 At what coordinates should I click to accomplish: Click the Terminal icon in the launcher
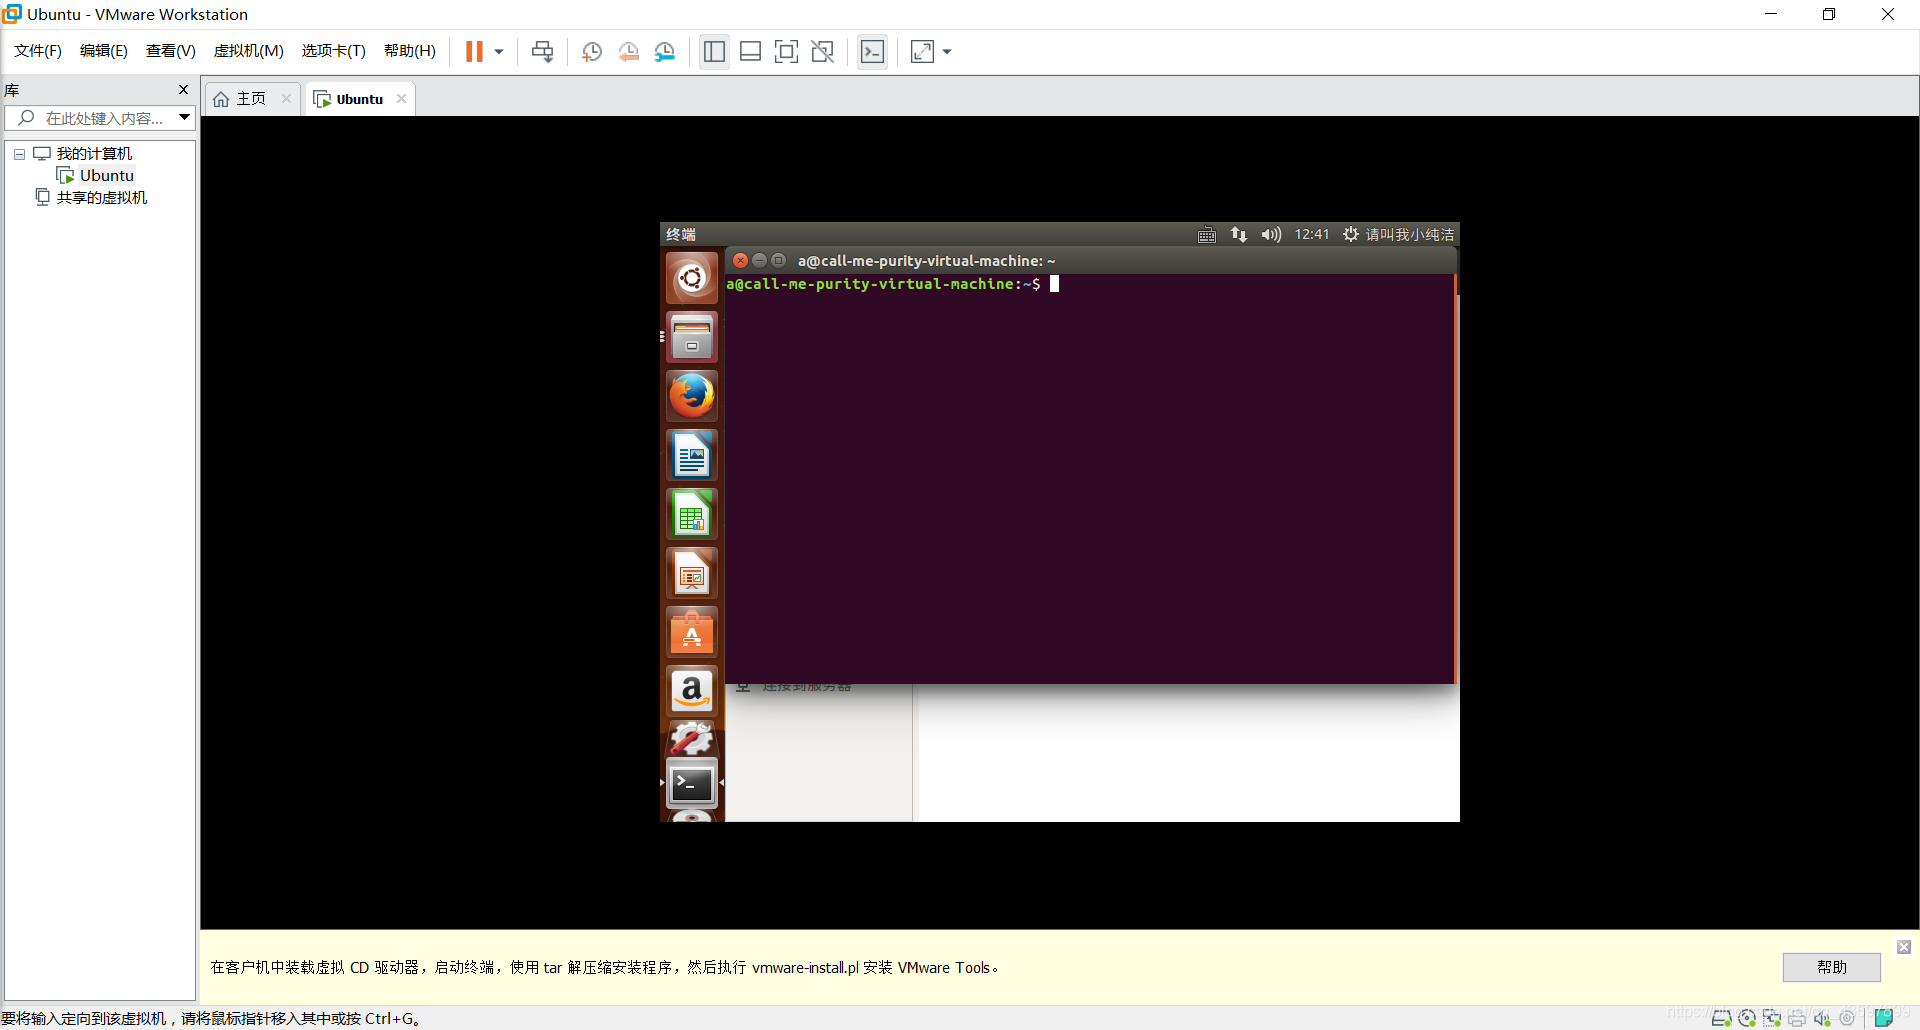(692, 784)
